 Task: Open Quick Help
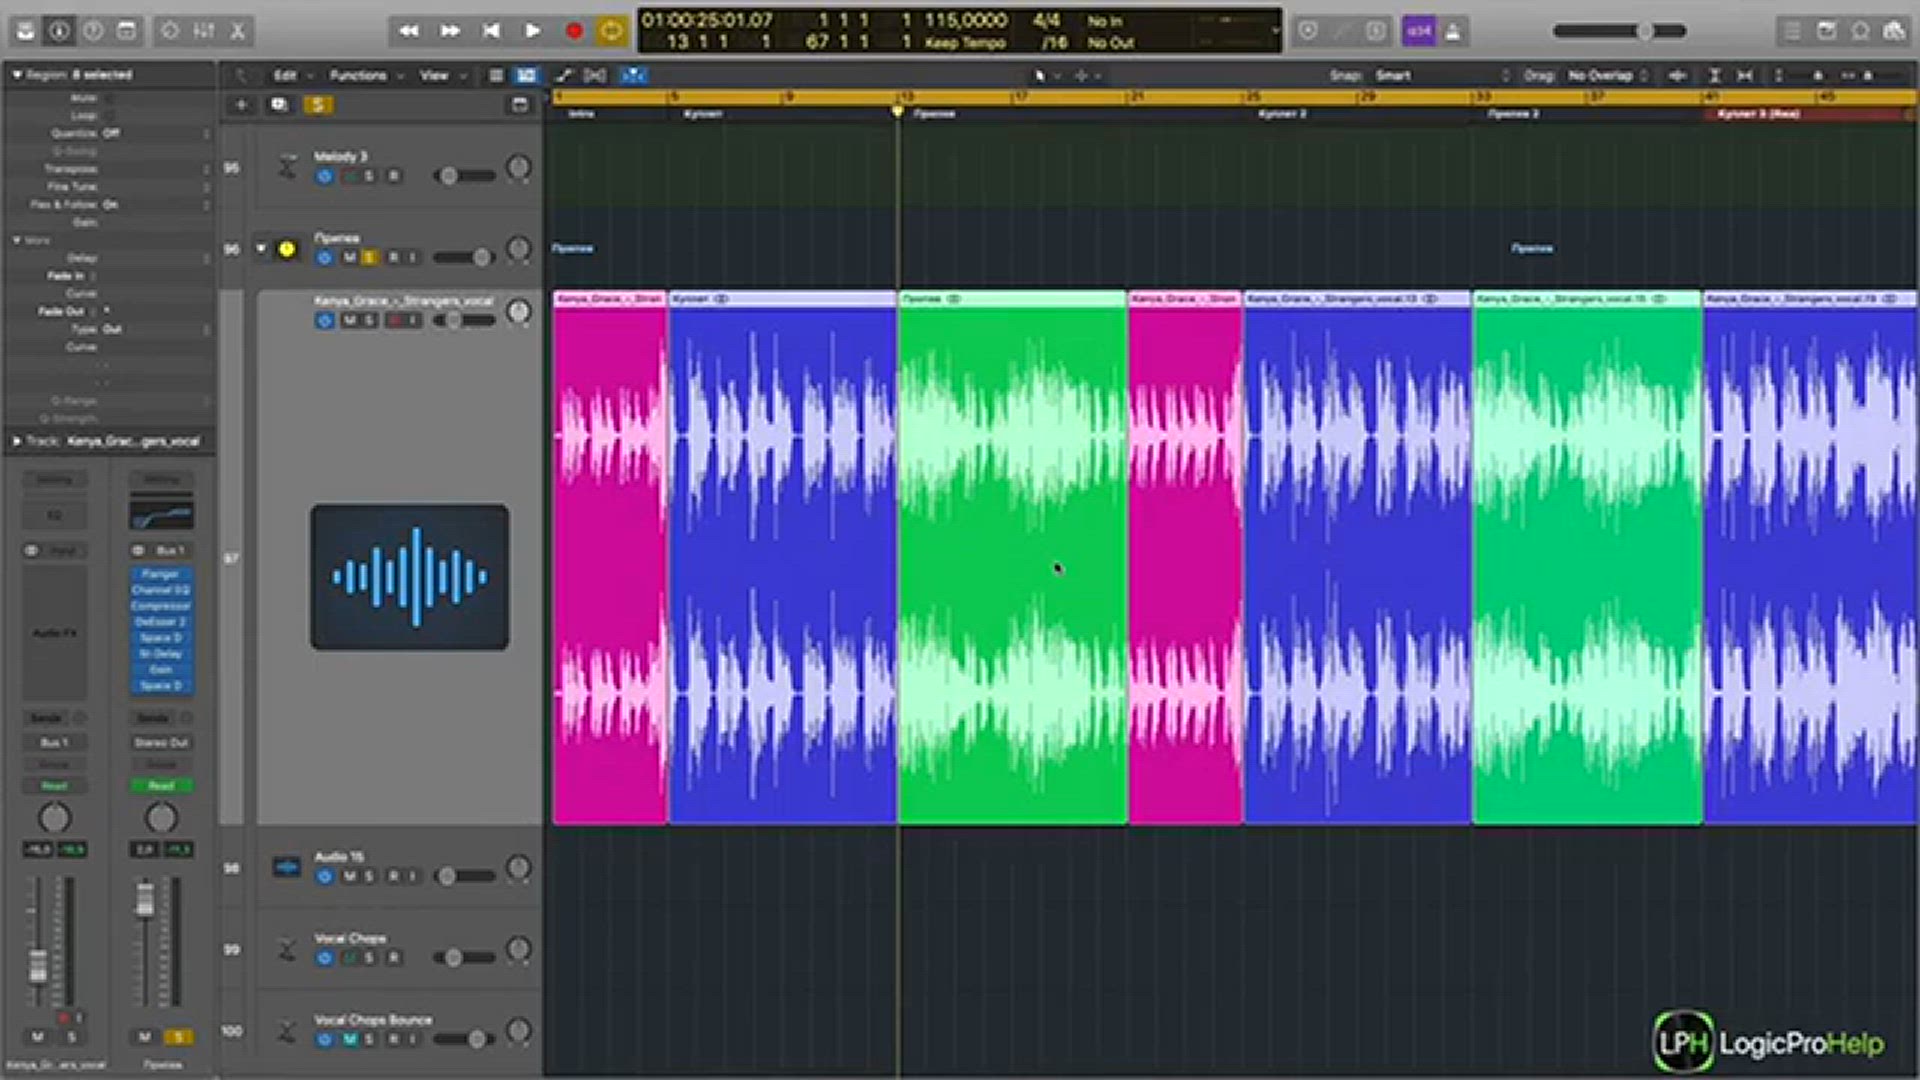click(x=93, y=31)
